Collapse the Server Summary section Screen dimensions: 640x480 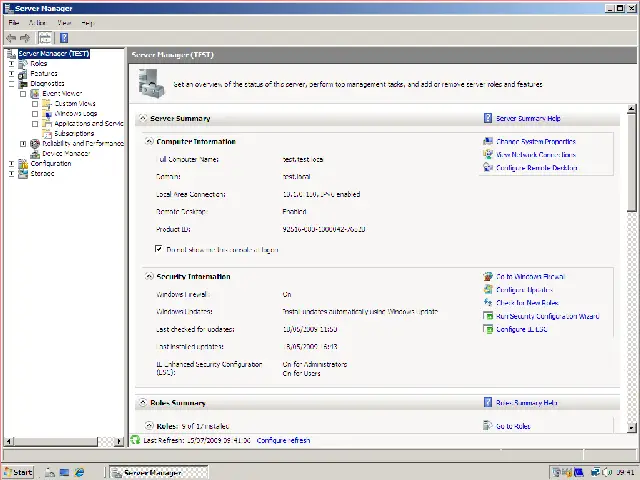(142, 118)
